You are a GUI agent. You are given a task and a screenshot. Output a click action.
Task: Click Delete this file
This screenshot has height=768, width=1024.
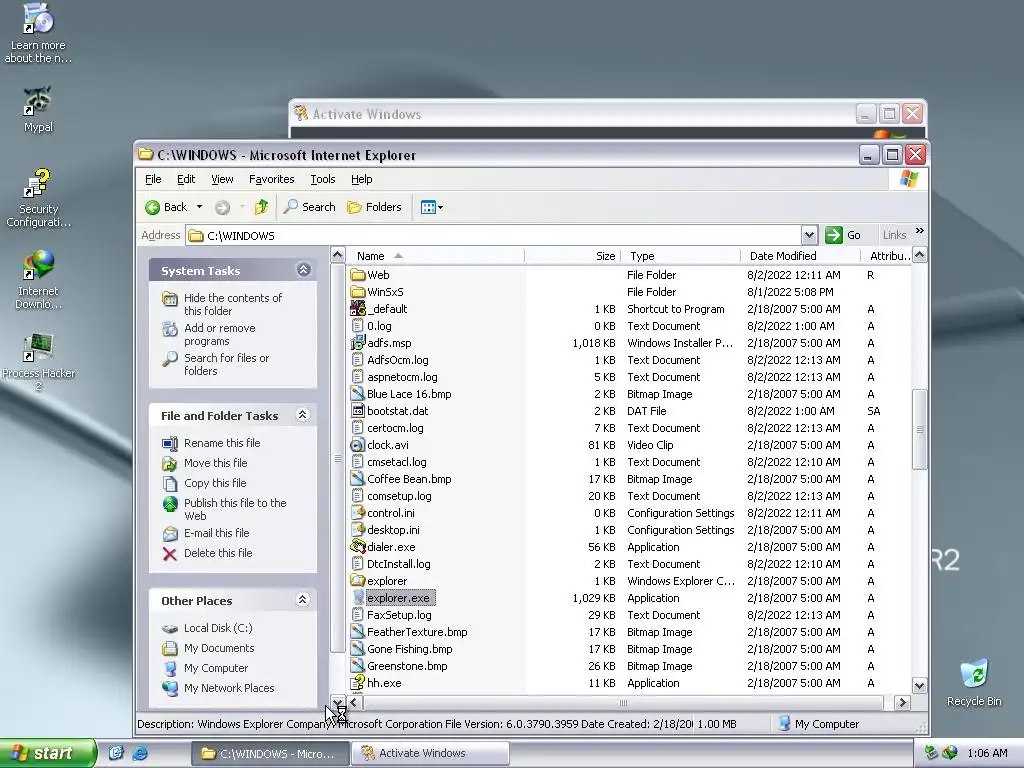coord(217,553)
